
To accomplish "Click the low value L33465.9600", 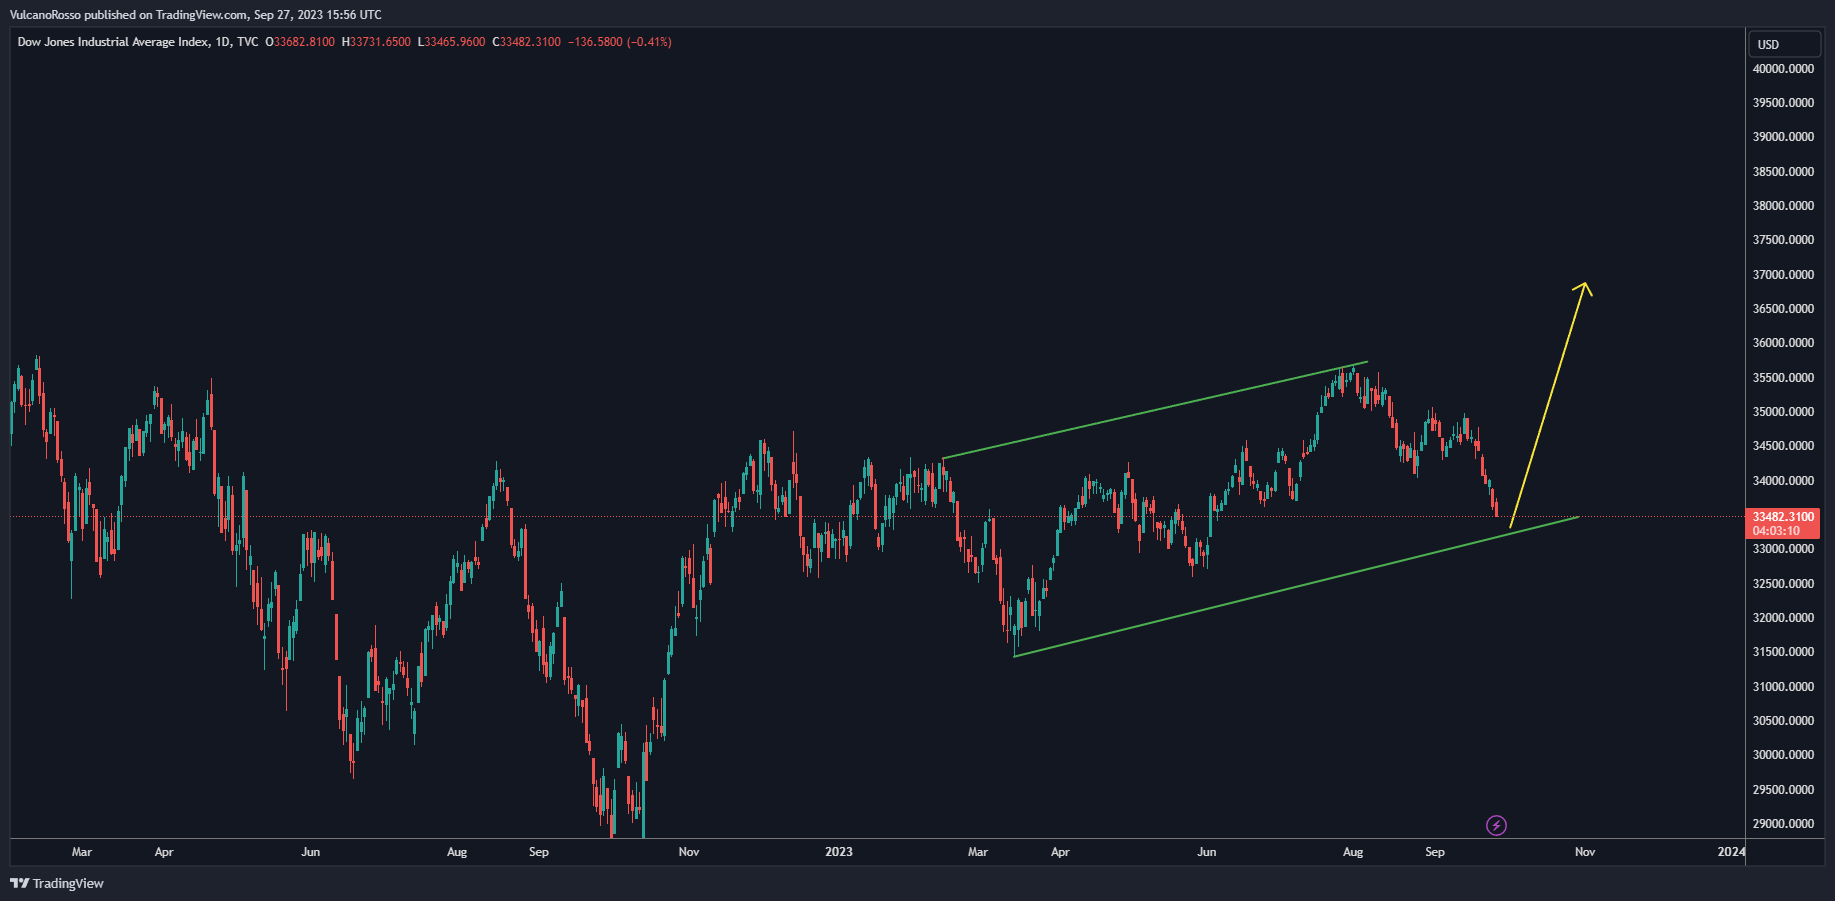I will point(451,42).
